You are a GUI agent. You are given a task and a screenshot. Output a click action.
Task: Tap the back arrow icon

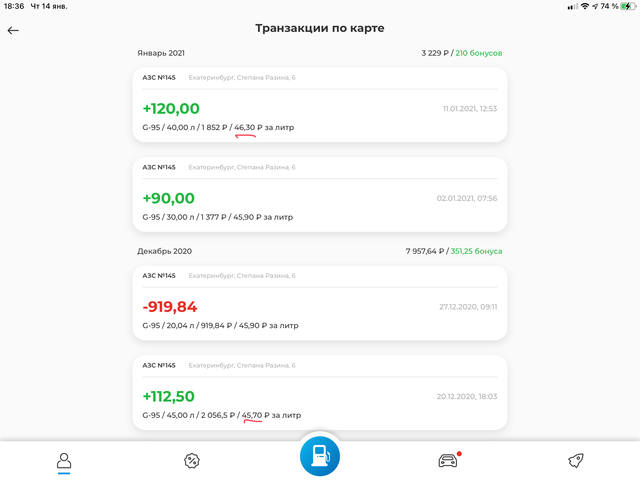(x=13, y=30)
